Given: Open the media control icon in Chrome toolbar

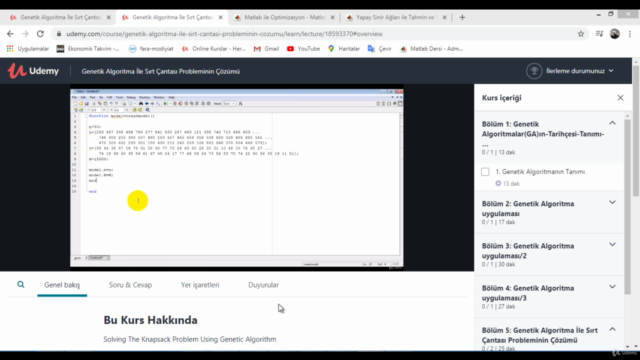Looking at the screenshot, I should point(599,34).
